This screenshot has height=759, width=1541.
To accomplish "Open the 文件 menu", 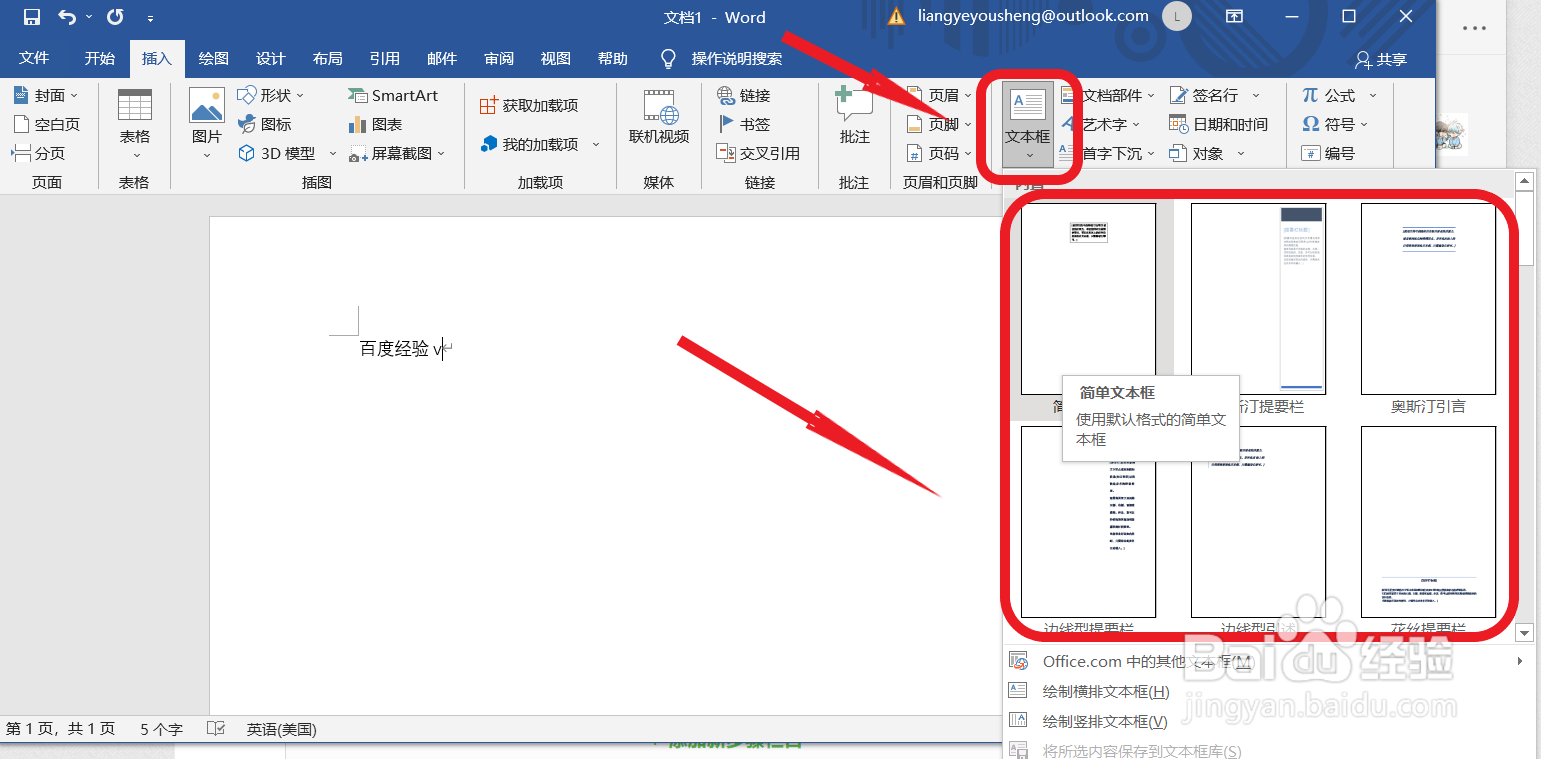I will [35, 58].
